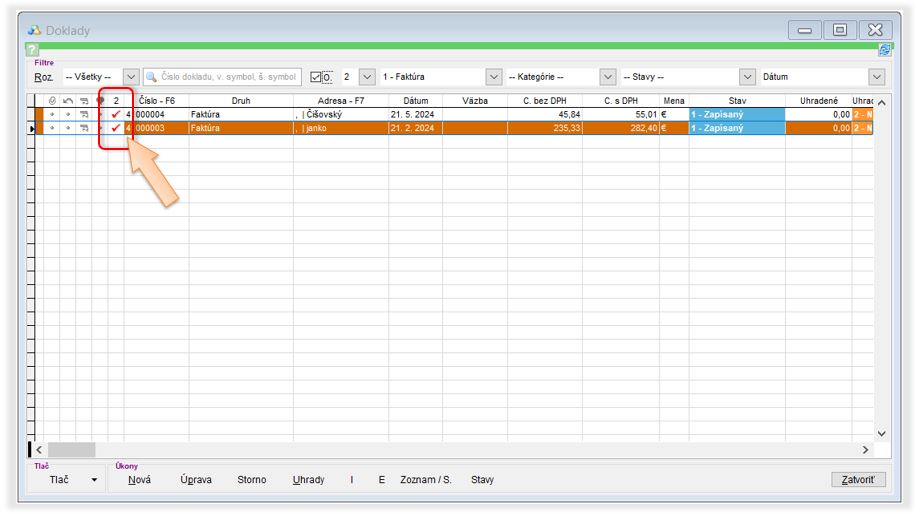Image resolution: width=915 pixels, height=517 pixels.
Task: Open the '-- Všetky --' dropdown
Action: [x=130, y=77]
